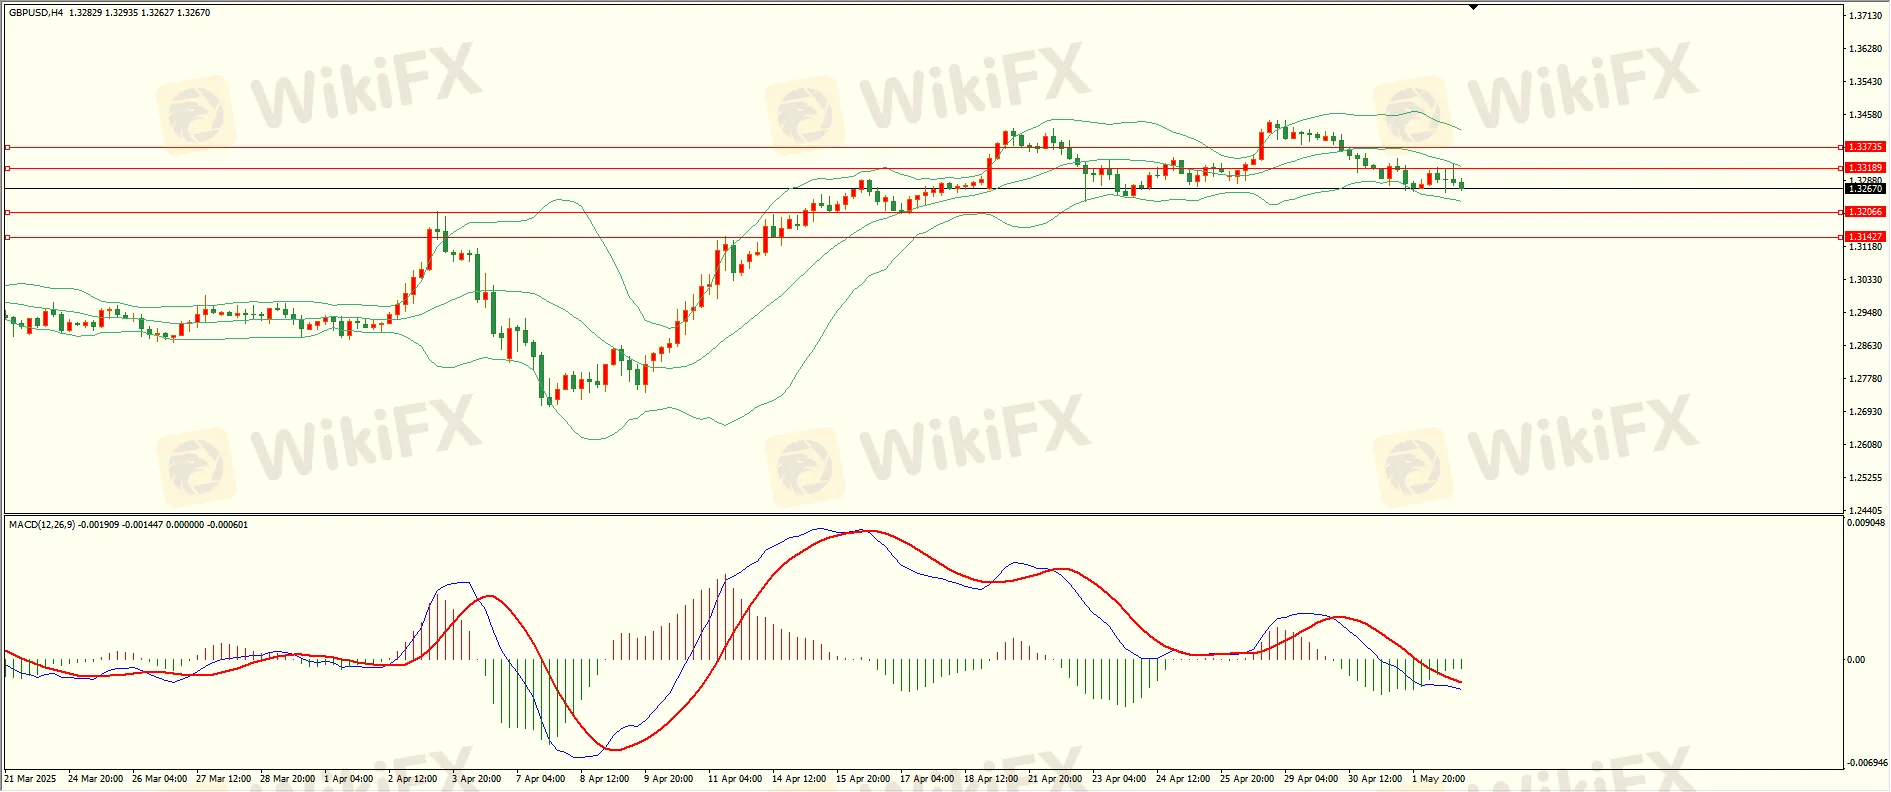Click the 2 Apr 12:00 time label
The image size is (1891, 792).
[413, 779]
